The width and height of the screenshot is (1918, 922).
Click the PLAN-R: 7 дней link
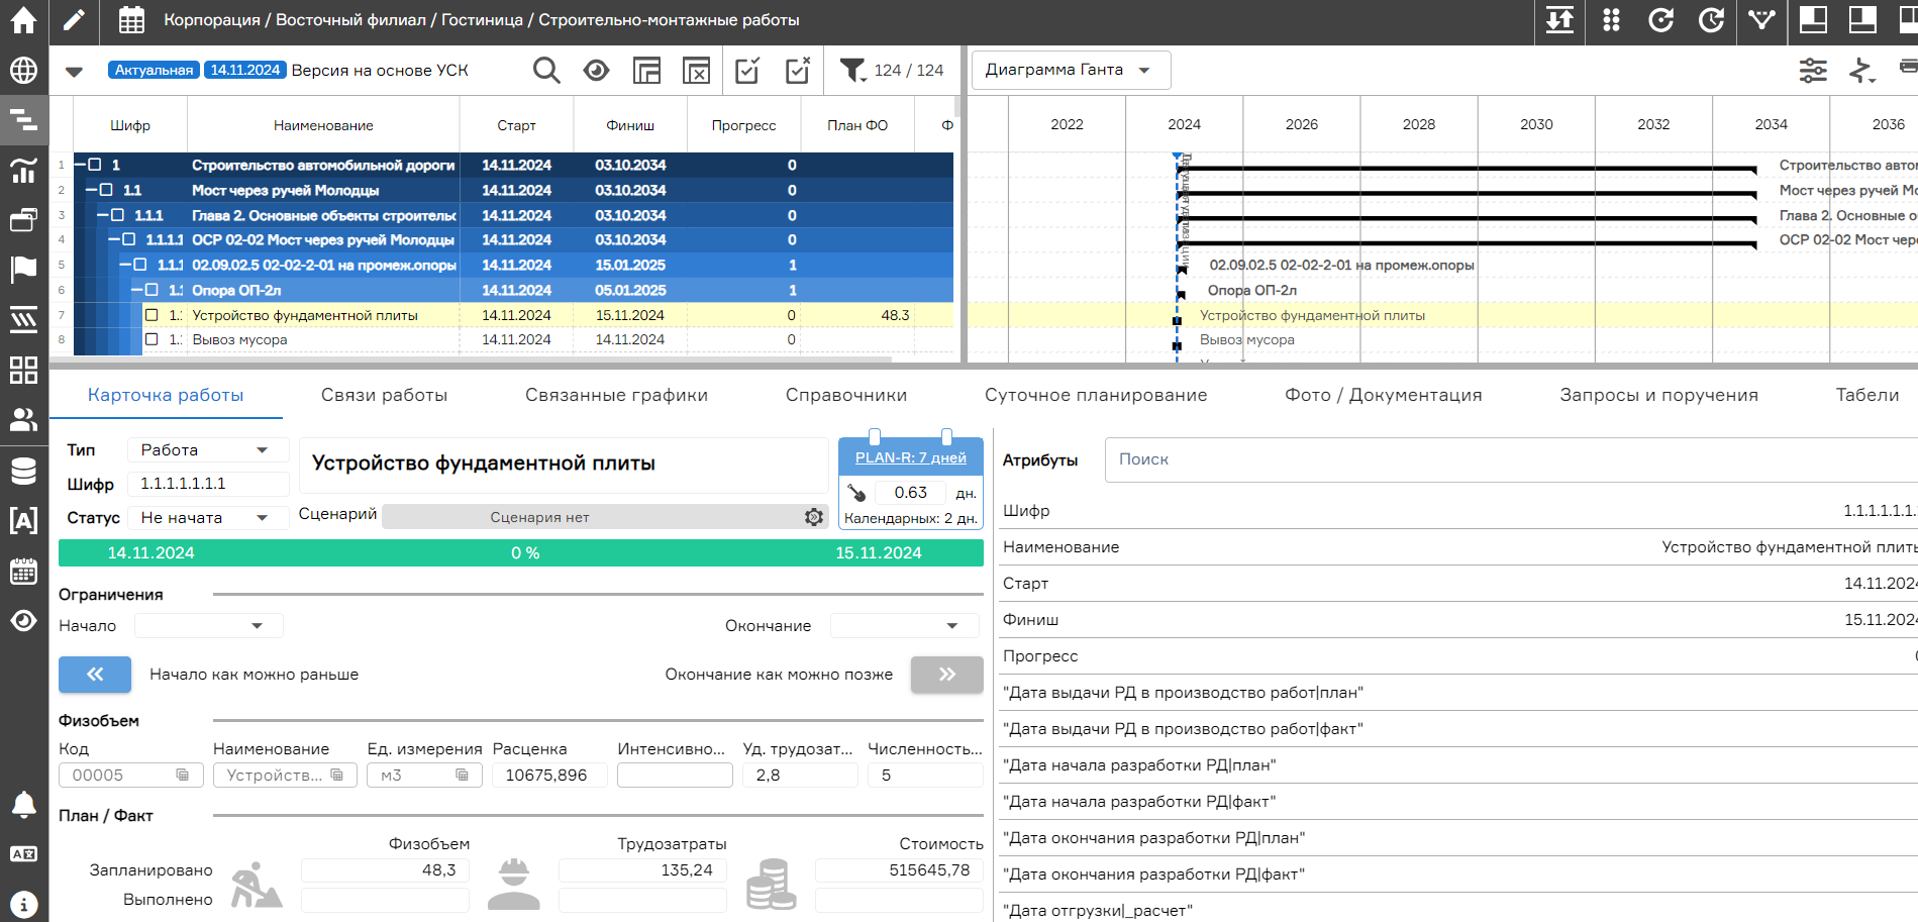click(910, 458)
